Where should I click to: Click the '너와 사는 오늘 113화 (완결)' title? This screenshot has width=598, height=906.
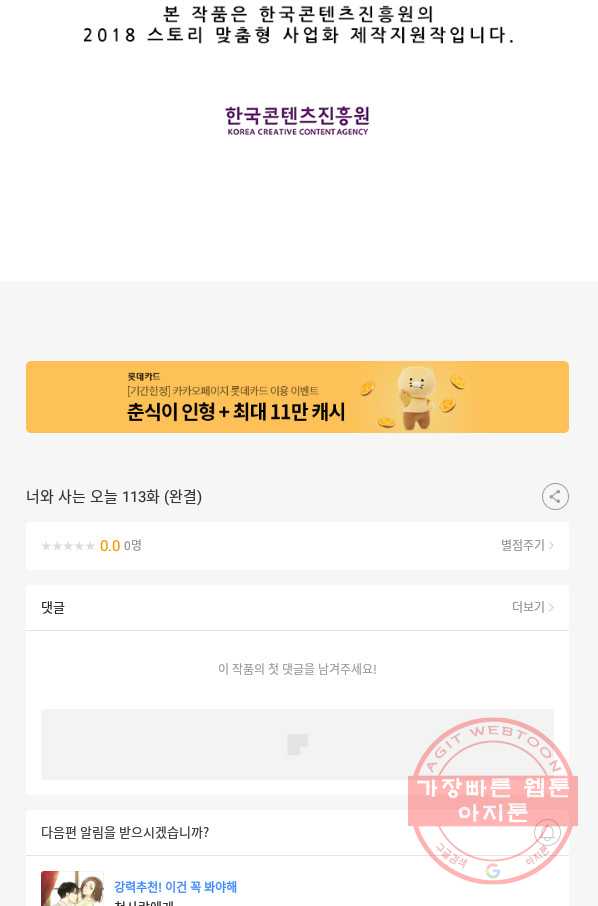114,497
